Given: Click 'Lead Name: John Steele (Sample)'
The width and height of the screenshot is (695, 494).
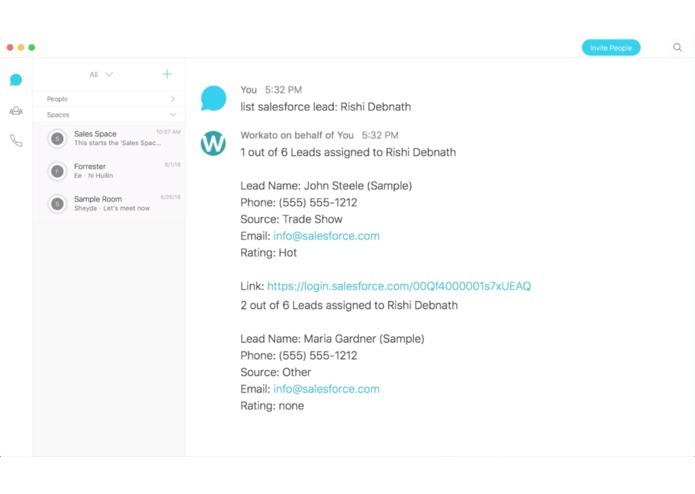Looking at the screenshot, I should coord(326,186).
